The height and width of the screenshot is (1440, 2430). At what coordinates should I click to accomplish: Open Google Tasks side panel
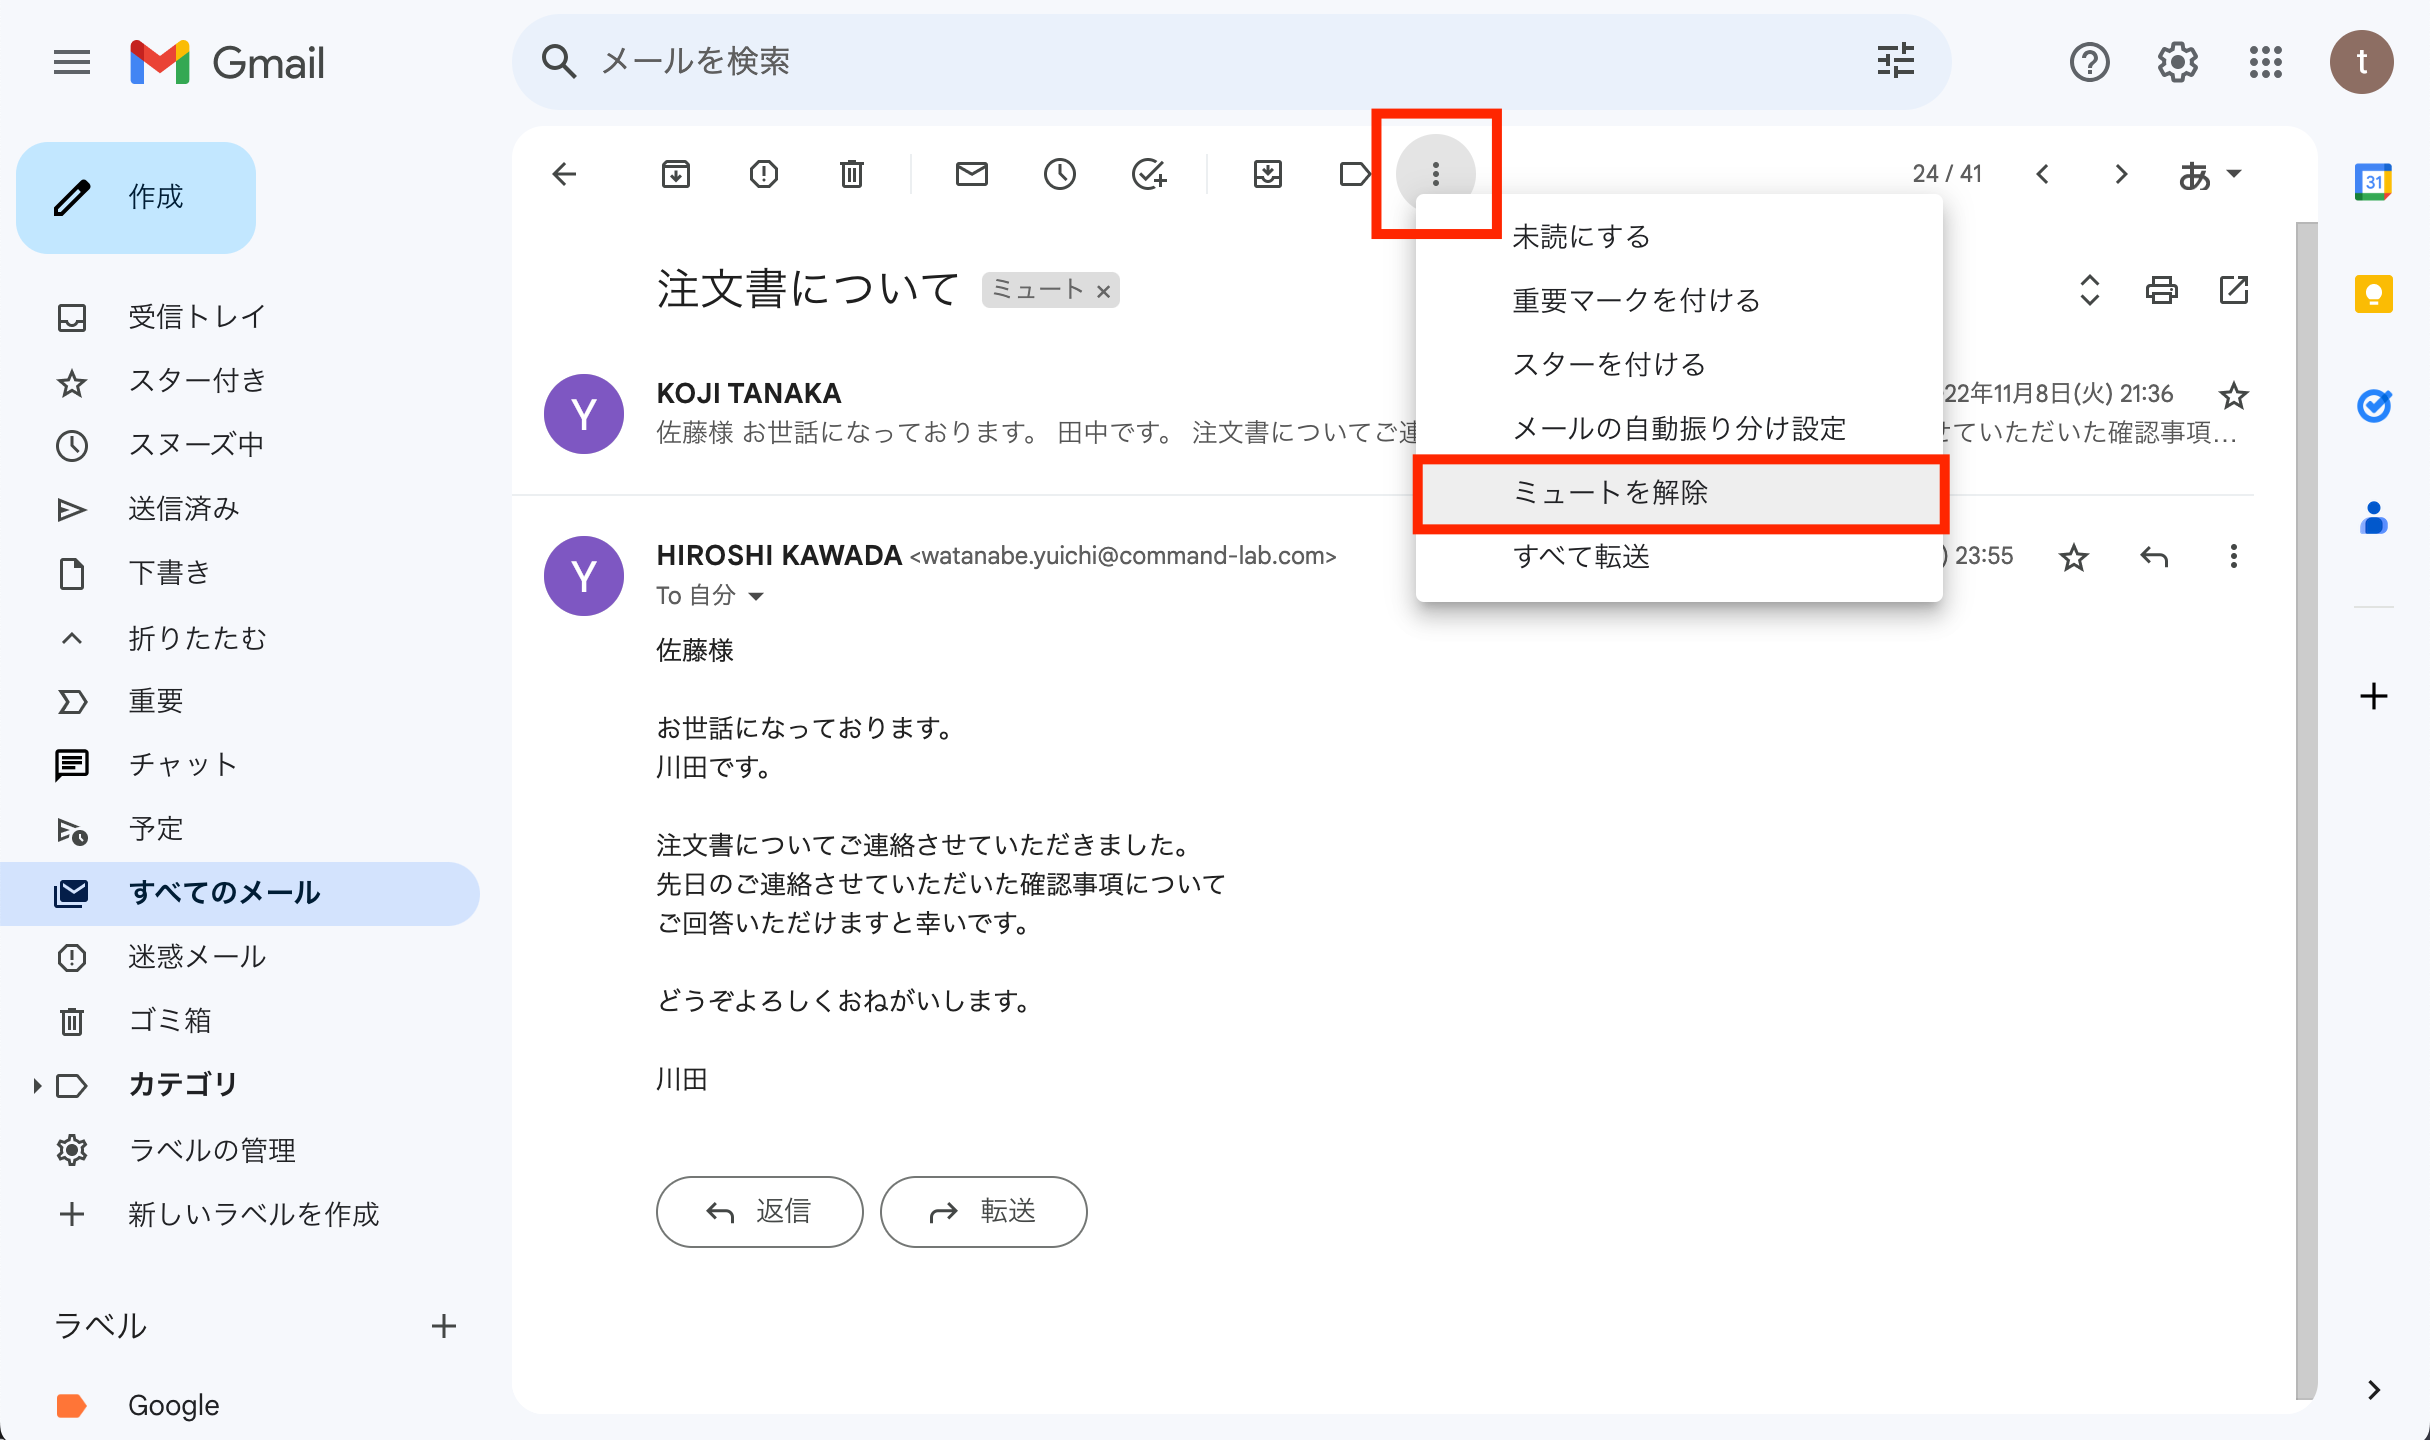[2373, 406]
